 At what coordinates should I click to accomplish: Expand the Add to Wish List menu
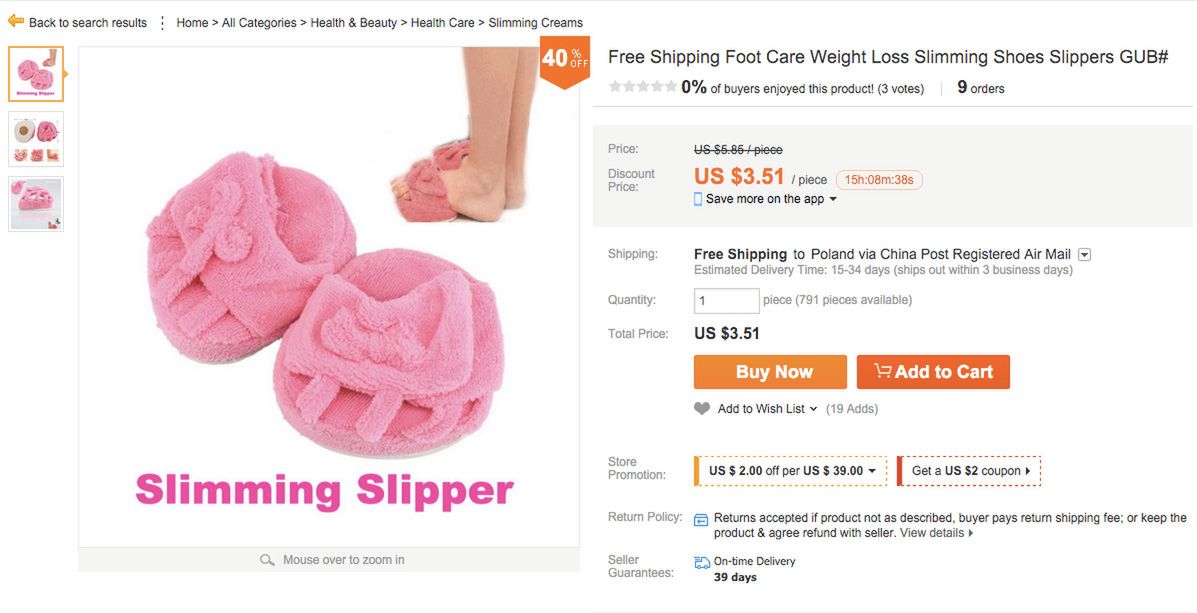(813, 409)
